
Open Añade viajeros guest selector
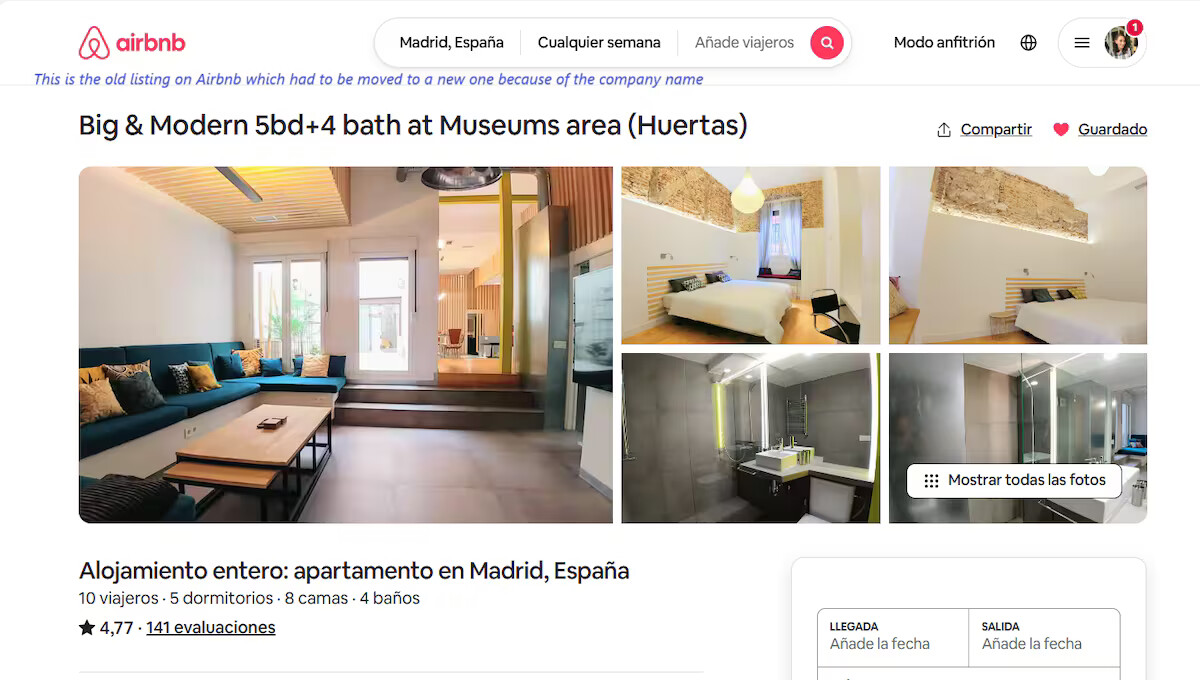pos(744,43)
